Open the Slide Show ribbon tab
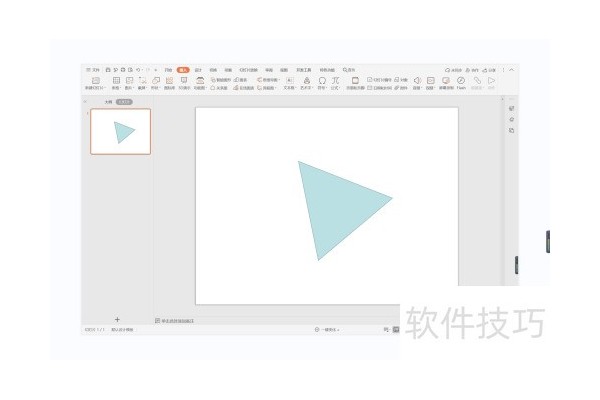Image resolution: width=600 pixels, height=400 pixels. pyautogui.click(x=249, y=70)
